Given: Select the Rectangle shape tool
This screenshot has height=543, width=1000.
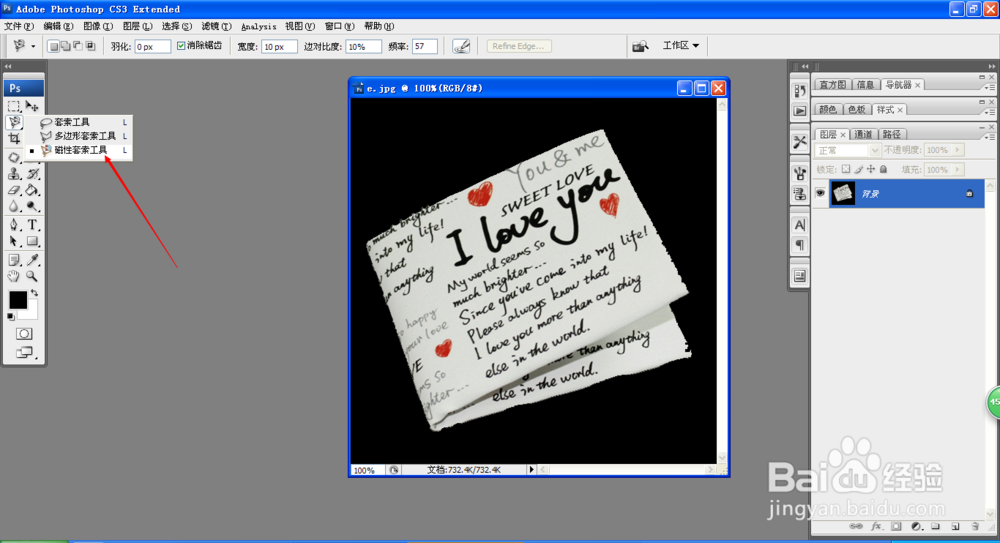Looking at the screenshot, I should tap(32, 241).
